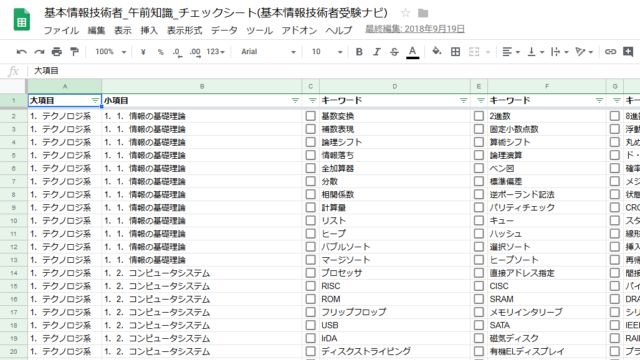Viewport: 640px width, 360px height.
Task: Toggle bold text formatting
Action: tap(359, 52)
